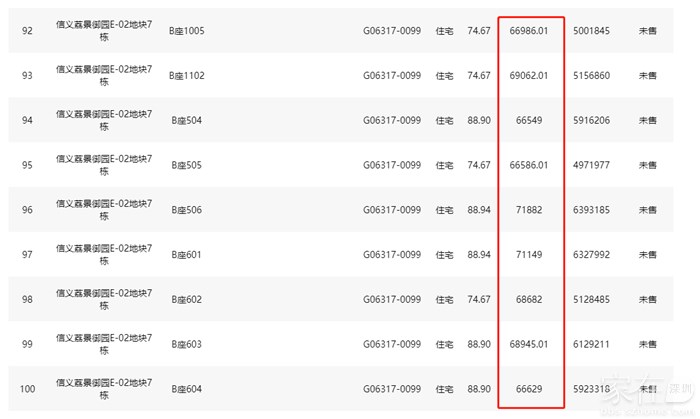Viewport: 700px width, 419px height.
Task: Click the B座601 unit cell
Action: 186,255
